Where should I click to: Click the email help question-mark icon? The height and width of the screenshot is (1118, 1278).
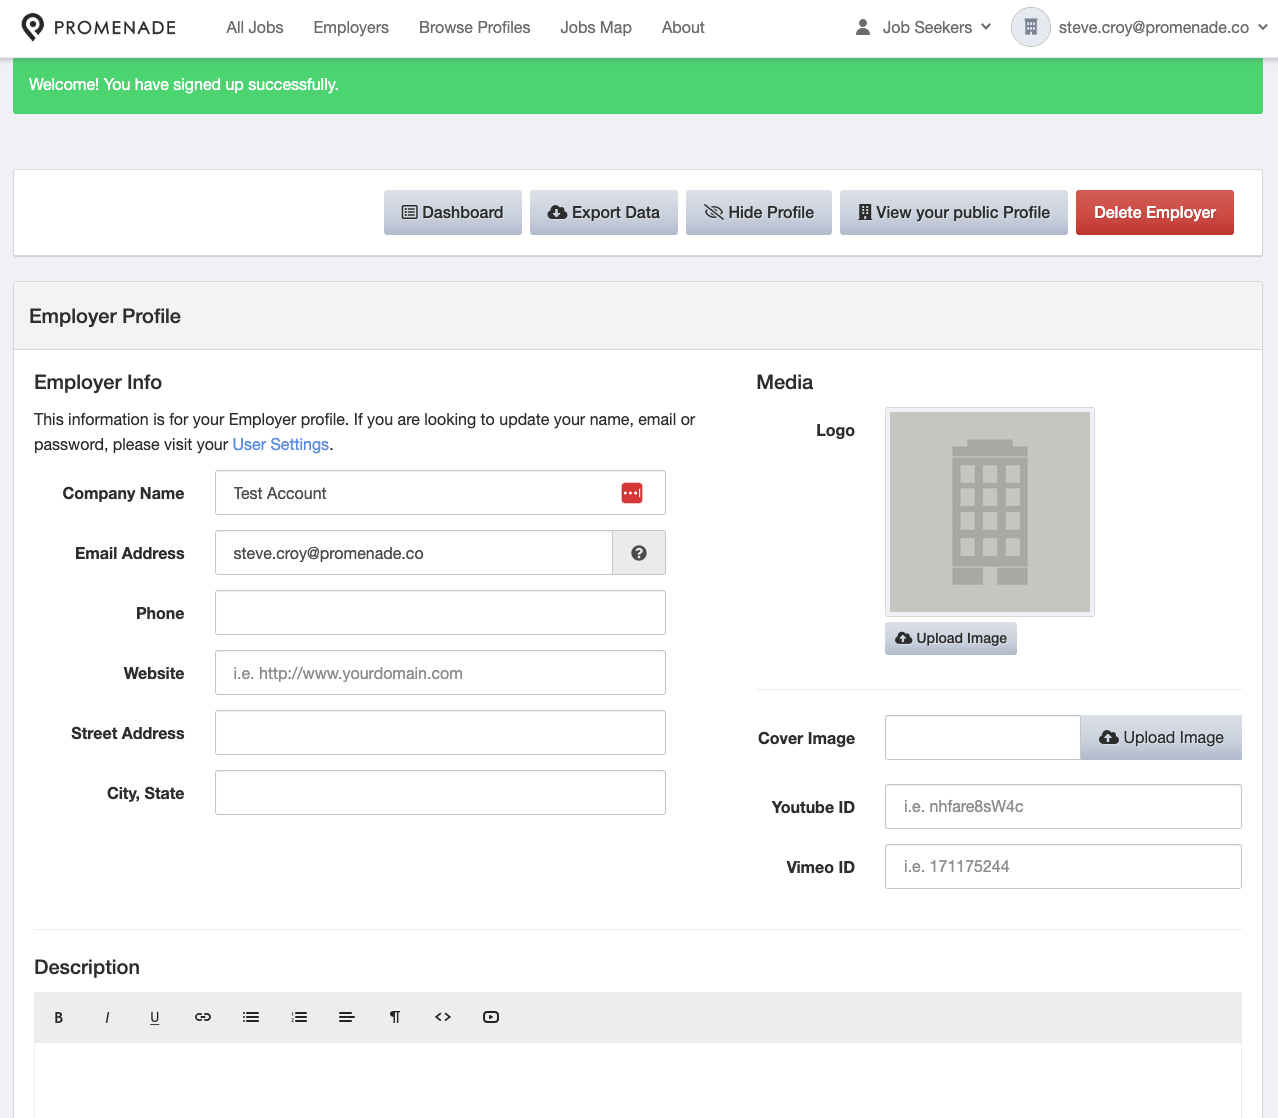(639, 553)
